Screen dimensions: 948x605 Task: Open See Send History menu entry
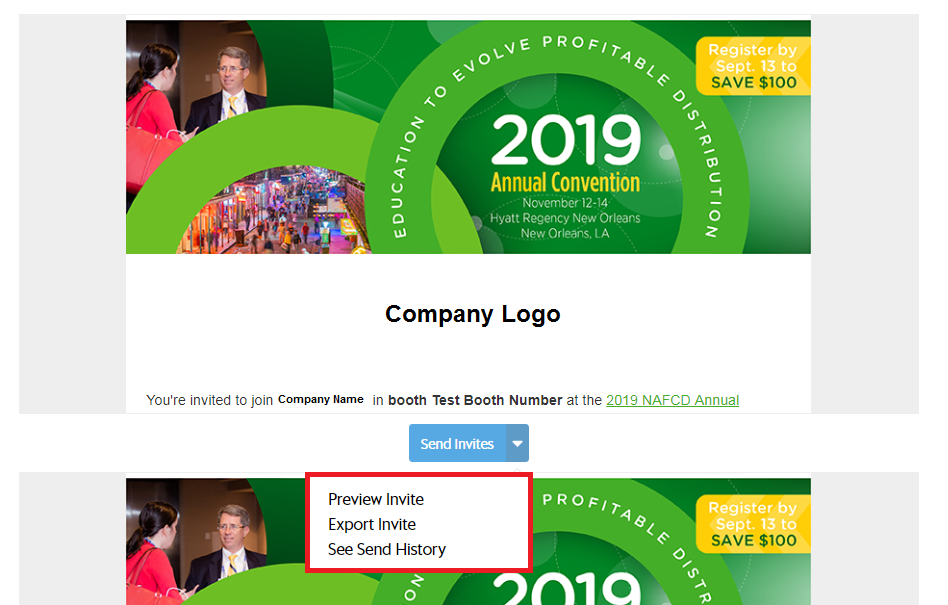387,549
